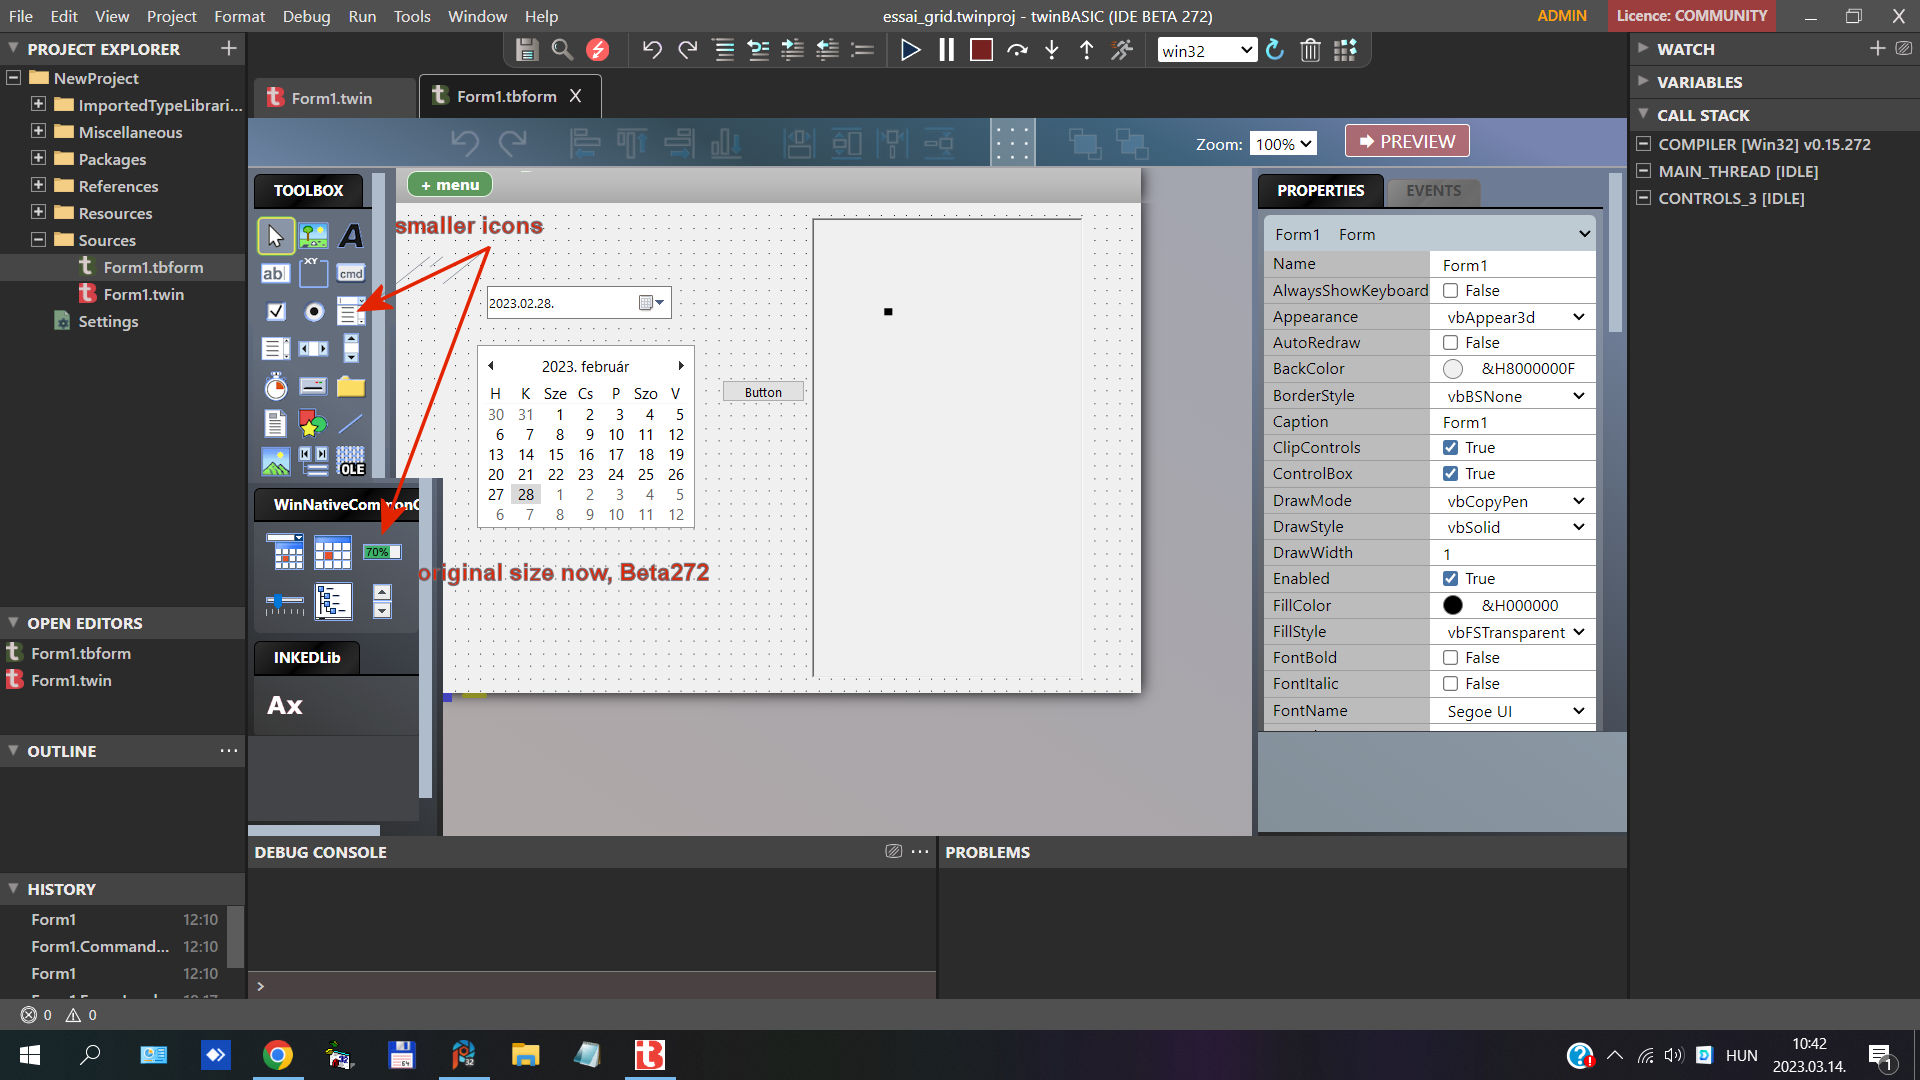Open the Settings item in Project Explorer
Screen dimensions: 1920x1080
[108, 321]
